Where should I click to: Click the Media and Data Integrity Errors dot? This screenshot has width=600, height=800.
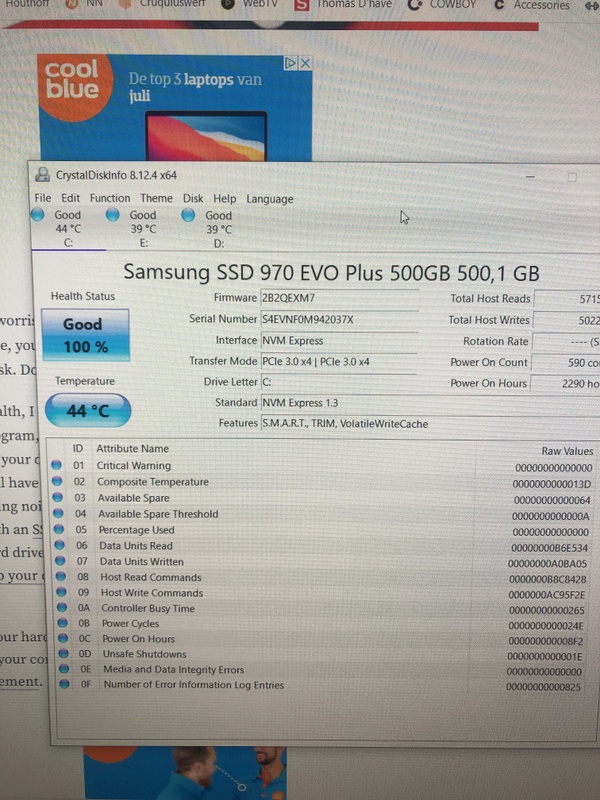tap(64, 668)
